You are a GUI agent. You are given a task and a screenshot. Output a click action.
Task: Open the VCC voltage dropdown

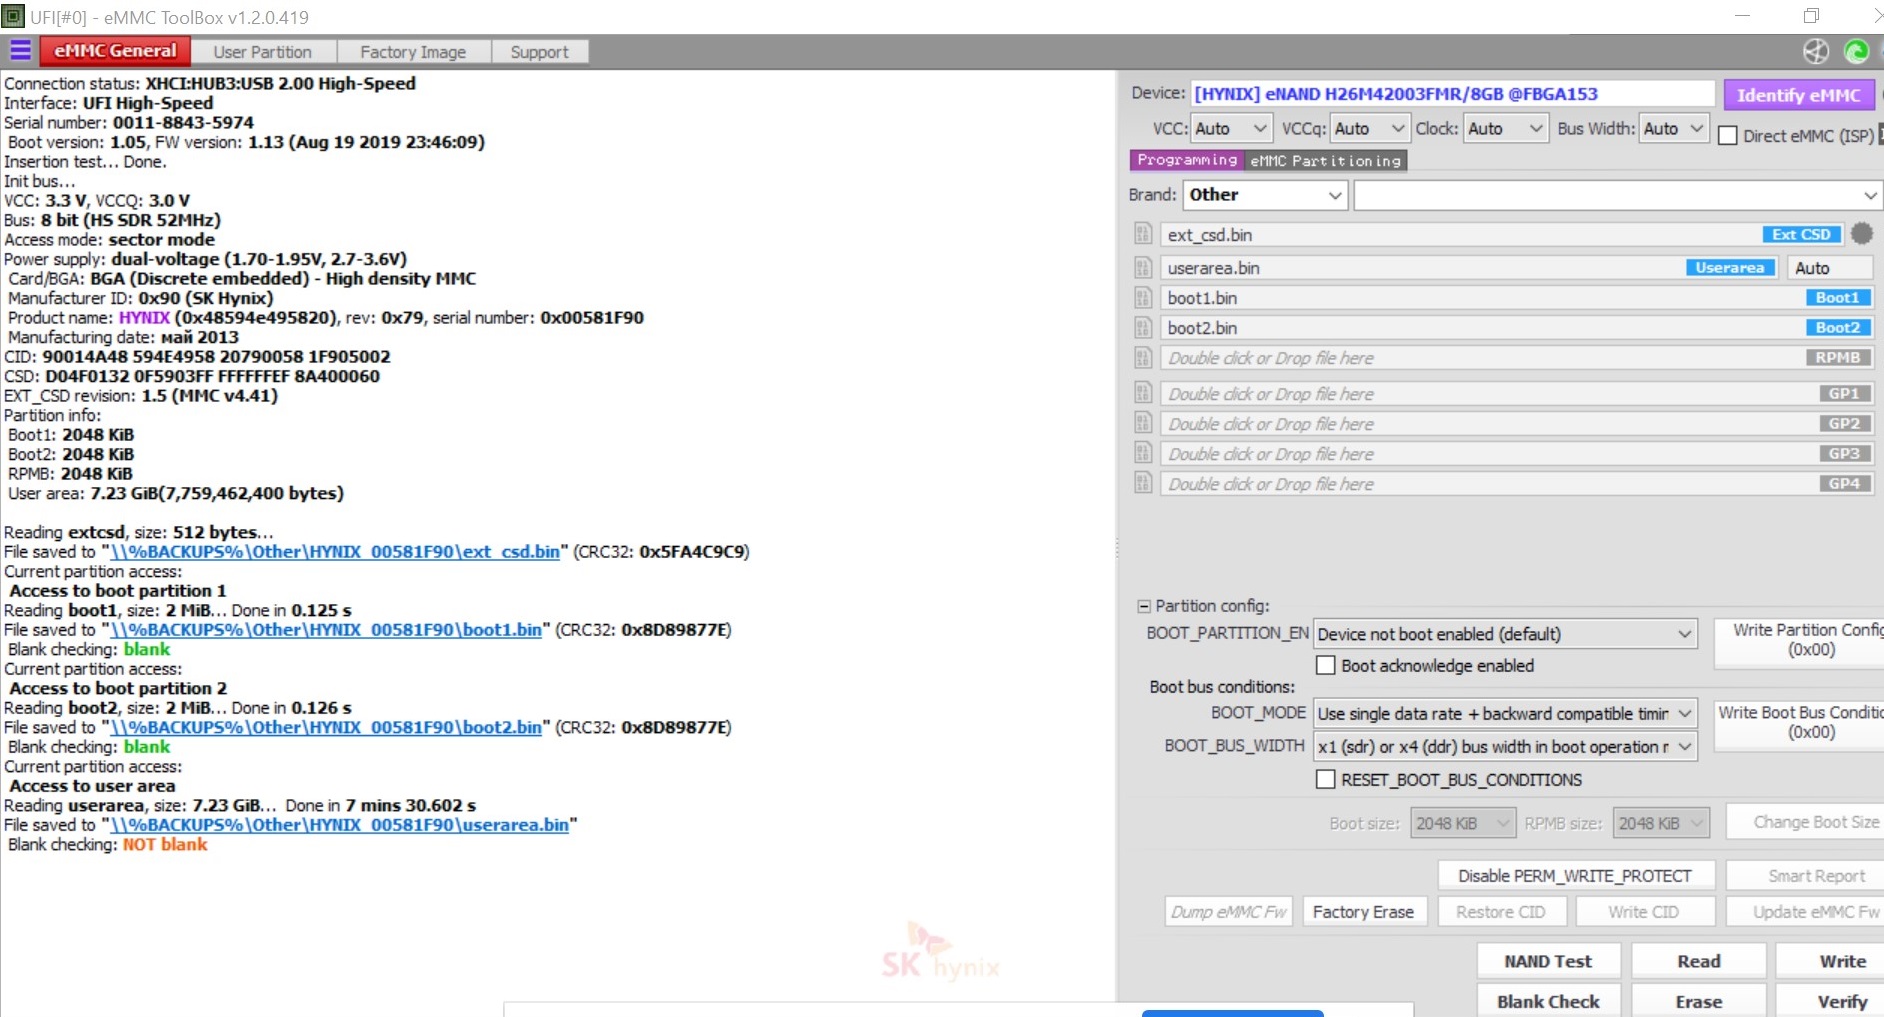coord(1231,129)
